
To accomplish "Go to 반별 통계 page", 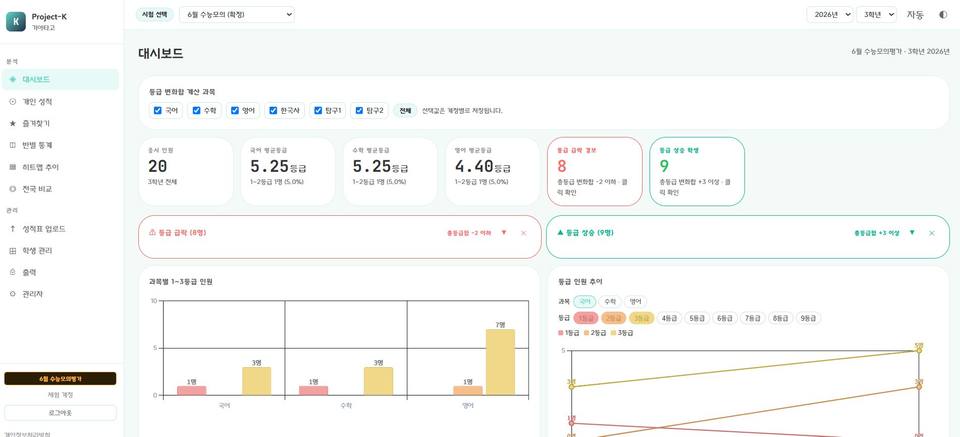I will coord(60,145).
